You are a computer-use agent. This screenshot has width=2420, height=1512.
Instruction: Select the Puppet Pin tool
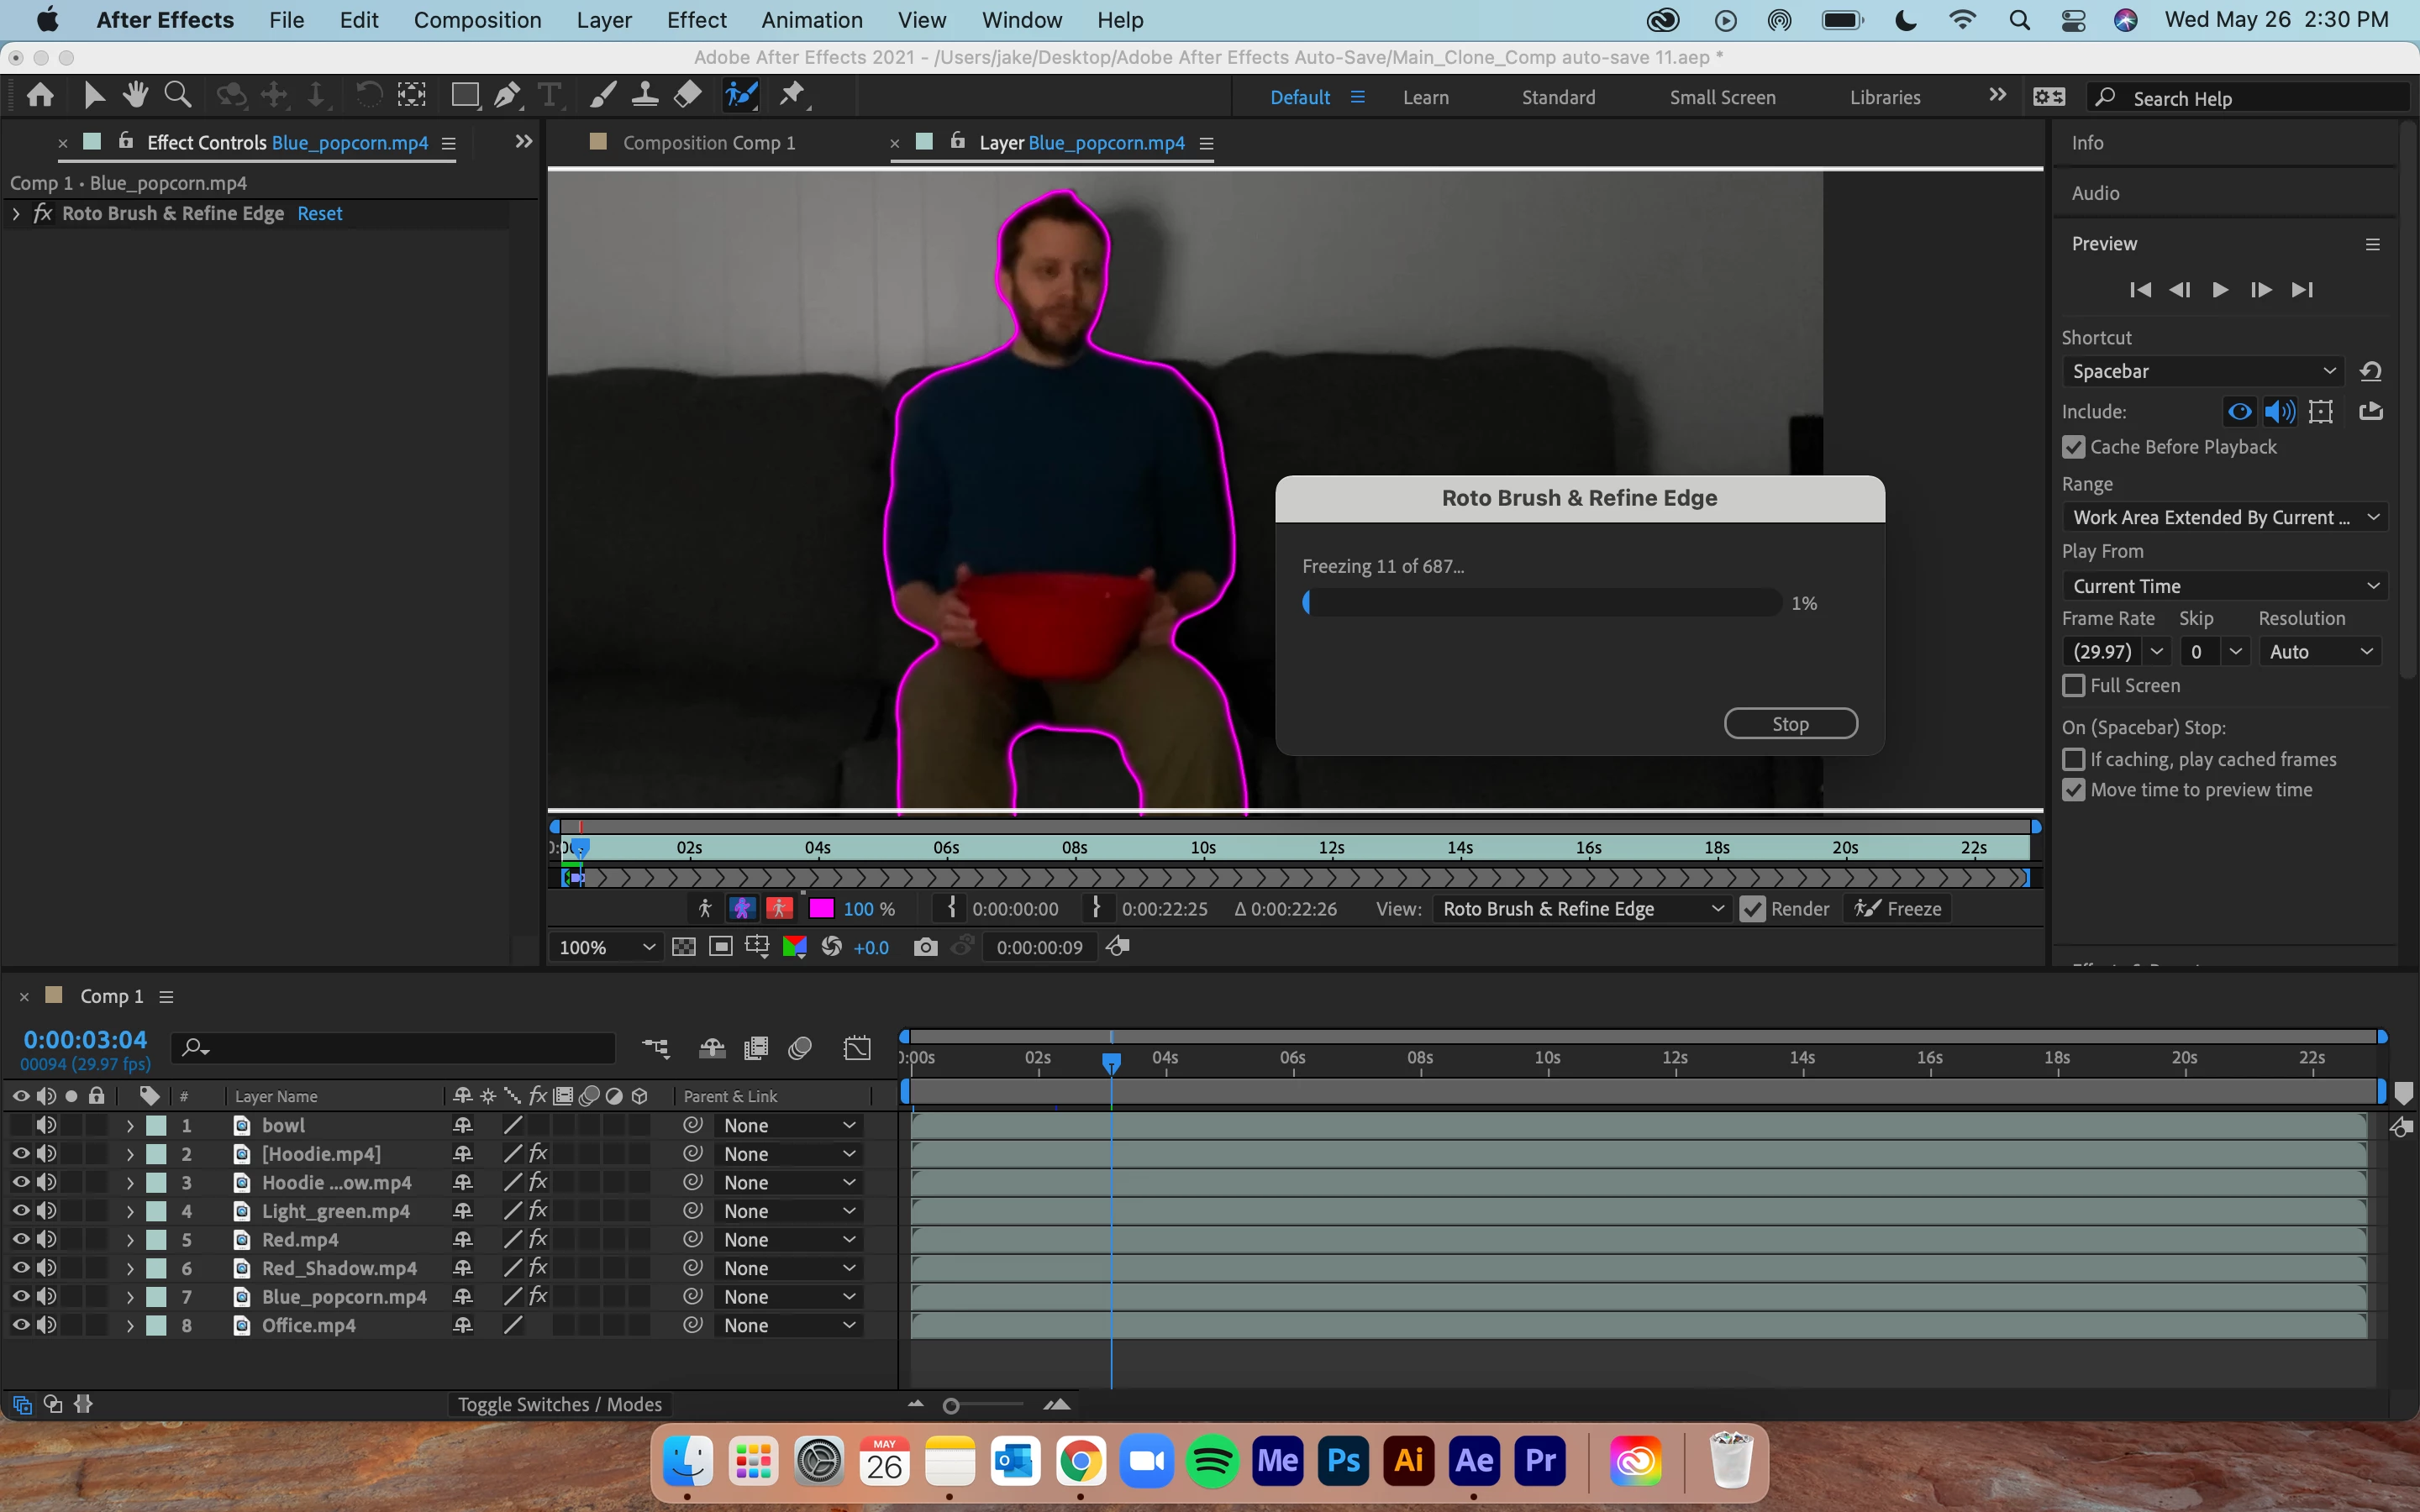coord(792,95)
